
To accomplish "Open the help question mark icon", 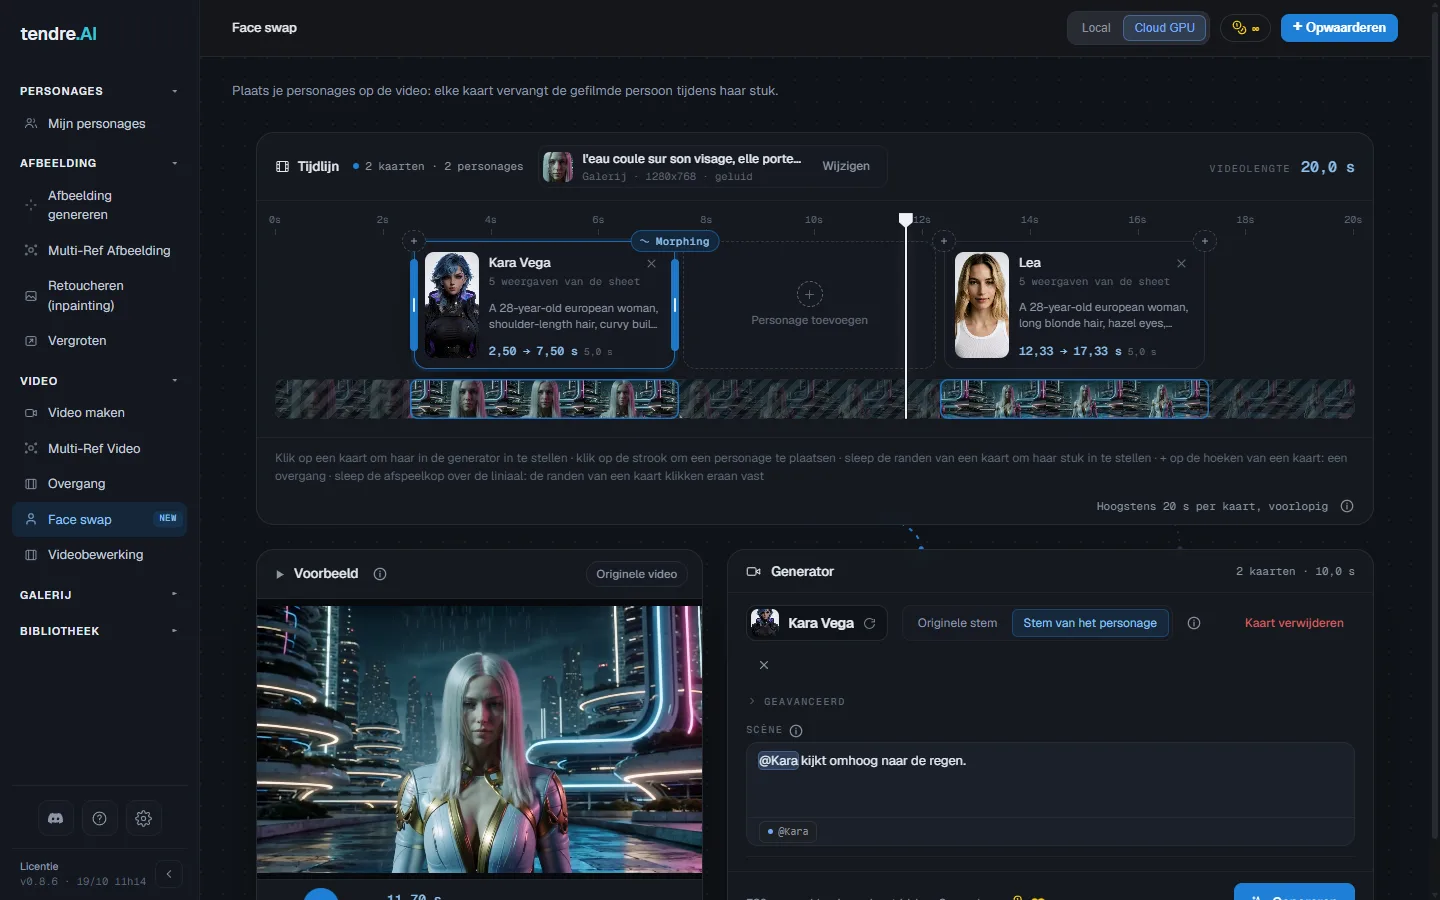I will click(99, 818).
